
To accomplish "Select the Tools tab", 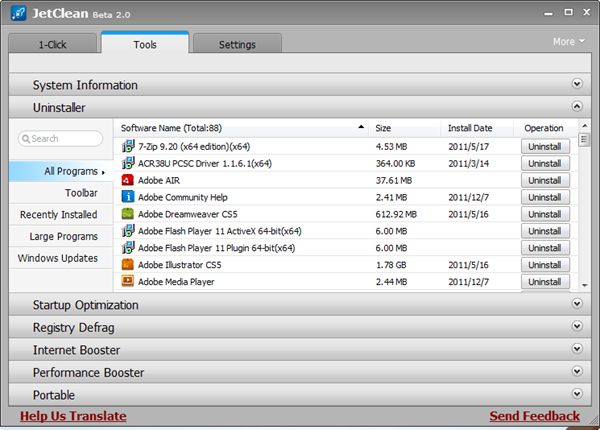I will pos(145,43).
